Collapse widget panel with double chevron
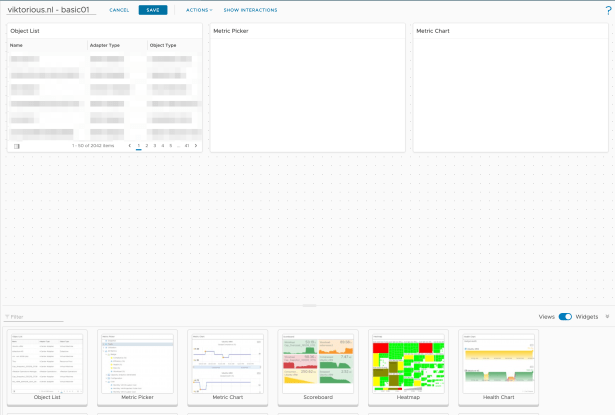This screenshot has width=615, height=415. tap(607, 316)
